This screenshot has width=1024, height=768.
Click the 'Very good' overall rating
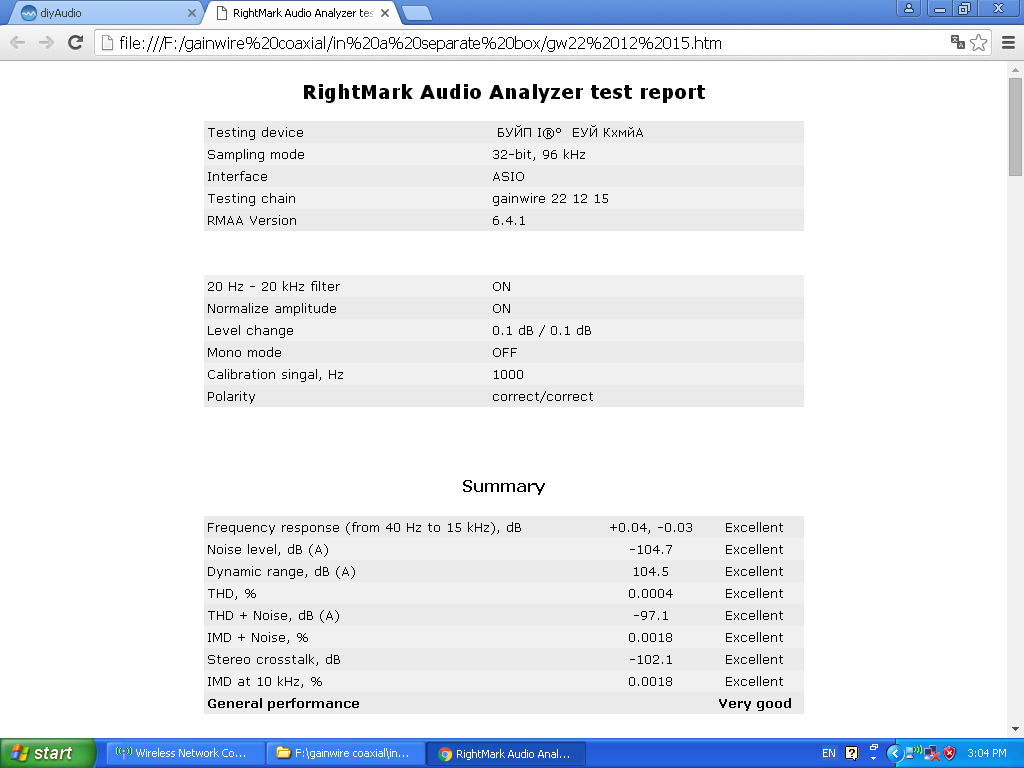tap(755, 703)
